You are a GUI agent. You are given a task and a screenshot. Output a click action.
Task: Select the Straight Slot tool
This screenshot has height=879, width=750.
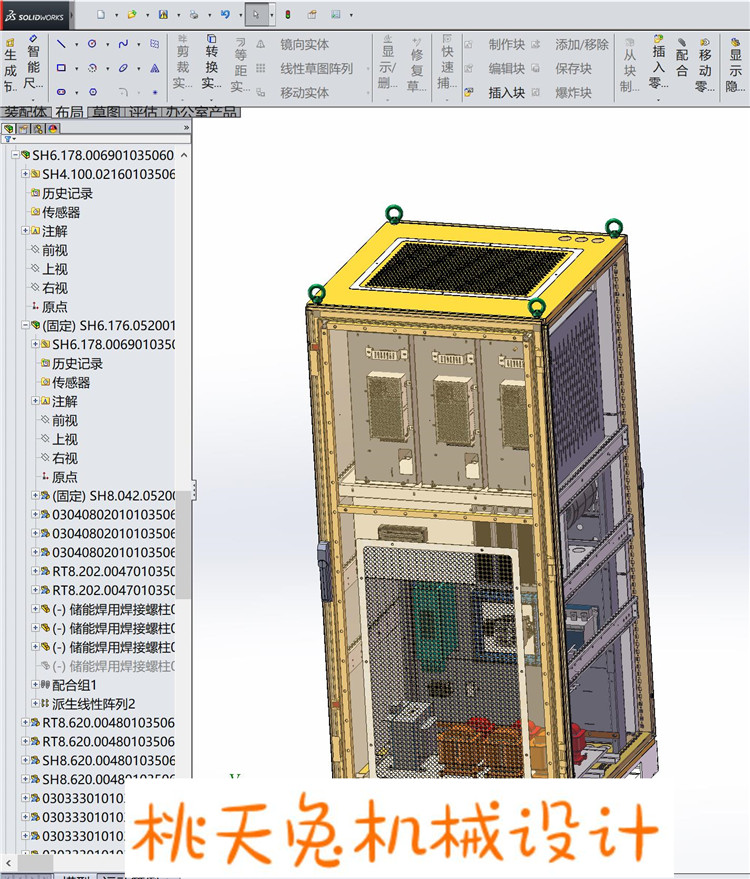pos(61,91)
